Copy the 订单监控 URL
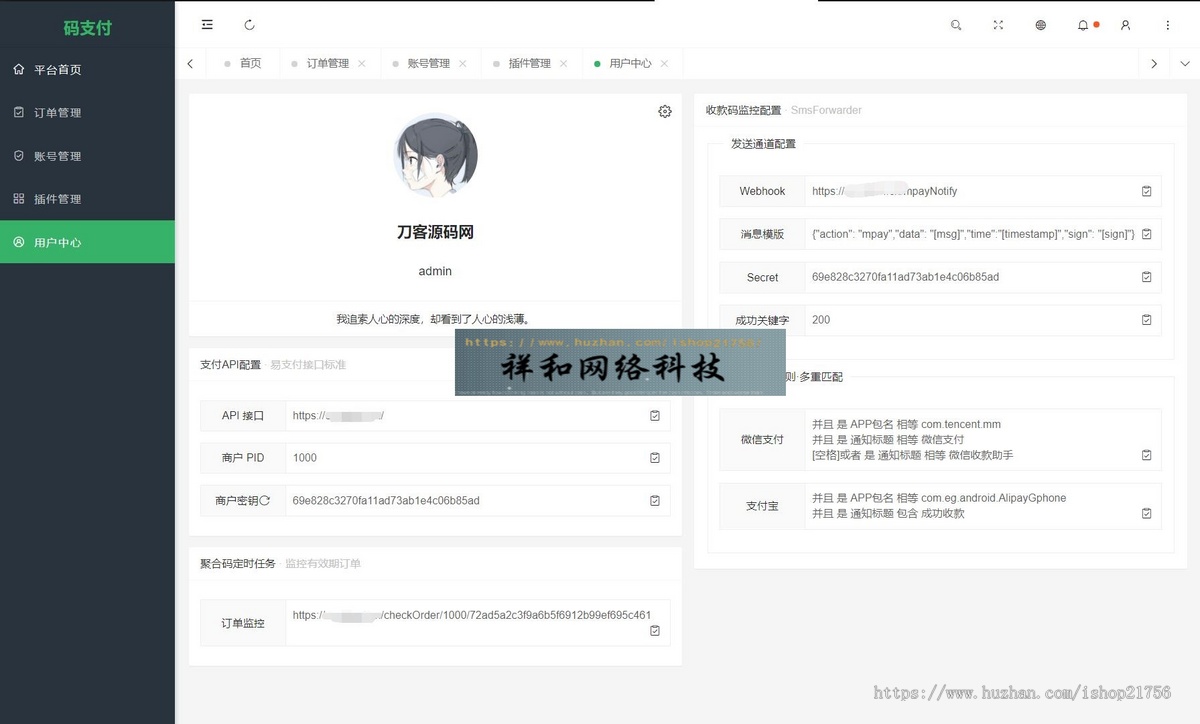 pyautogui.click(x=655, y=630)
